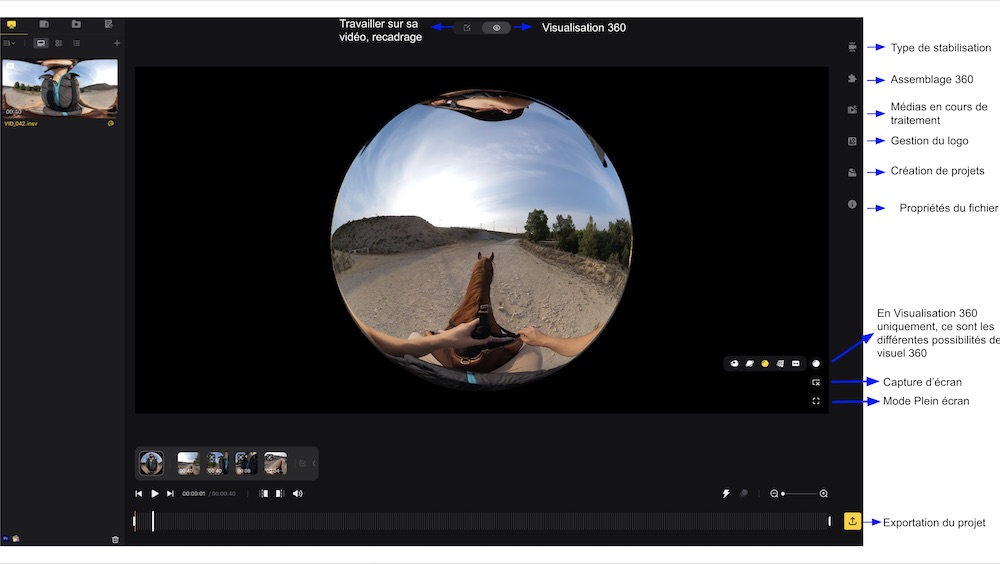The height and width of the screenshot is (564, 1000).
Task: Select the round fisheye clip thumbnail
Action: 152,463
